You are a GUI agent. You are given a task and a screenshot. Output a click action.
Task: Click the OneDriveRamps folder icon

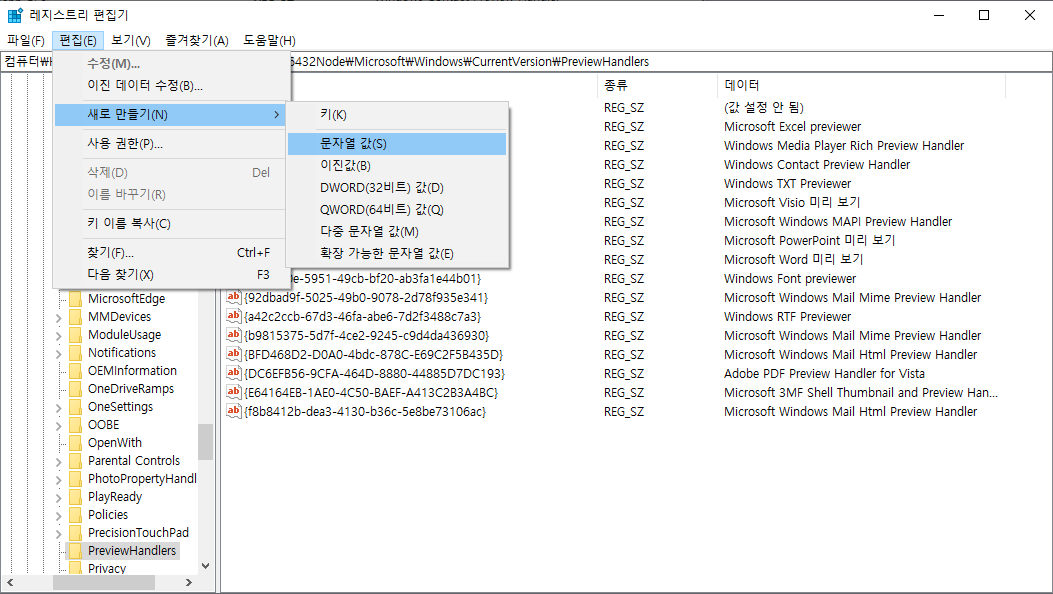pyautogui.click(x=75, y=389)
